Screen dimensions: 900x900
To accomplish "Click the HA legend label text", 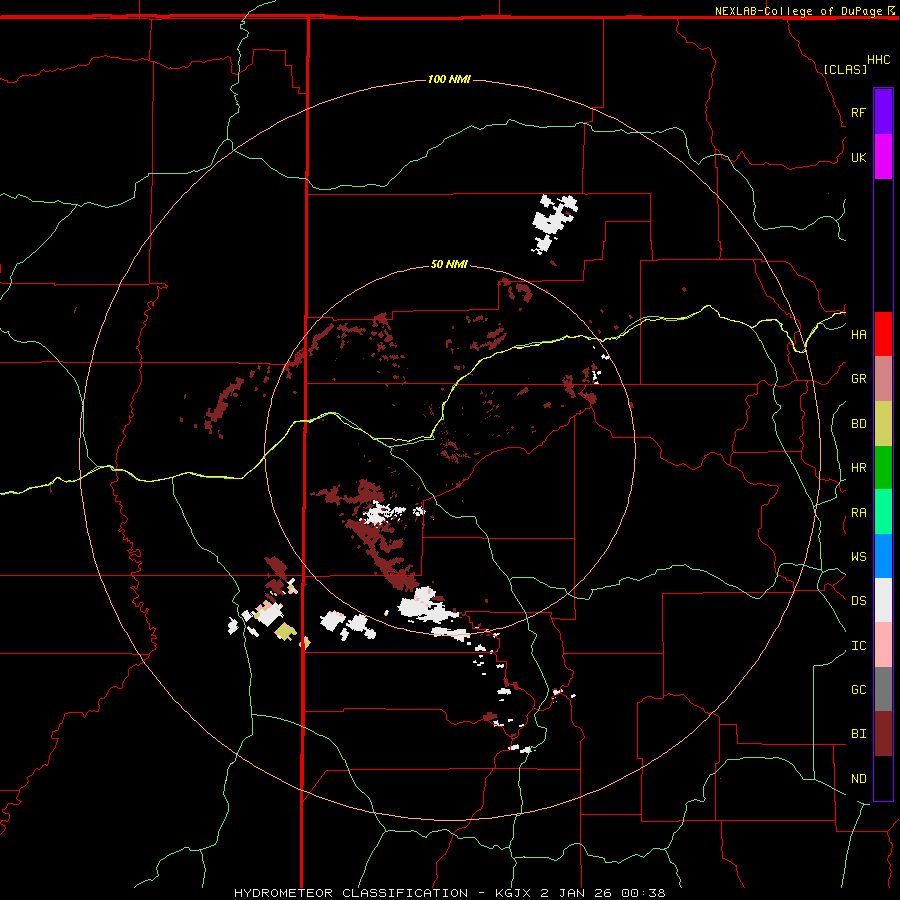I will (858, 335).
